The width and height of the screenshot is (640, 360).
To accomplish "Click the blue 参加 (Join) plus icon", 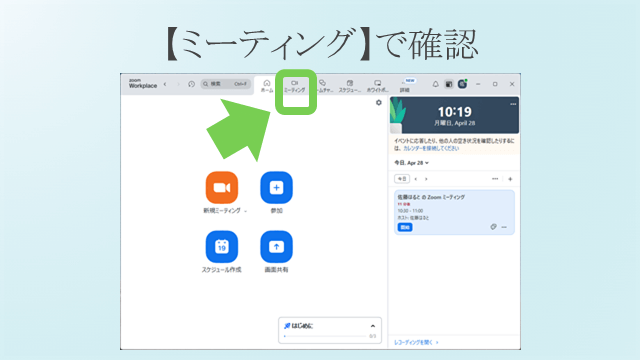I will [x=276, y=187].
